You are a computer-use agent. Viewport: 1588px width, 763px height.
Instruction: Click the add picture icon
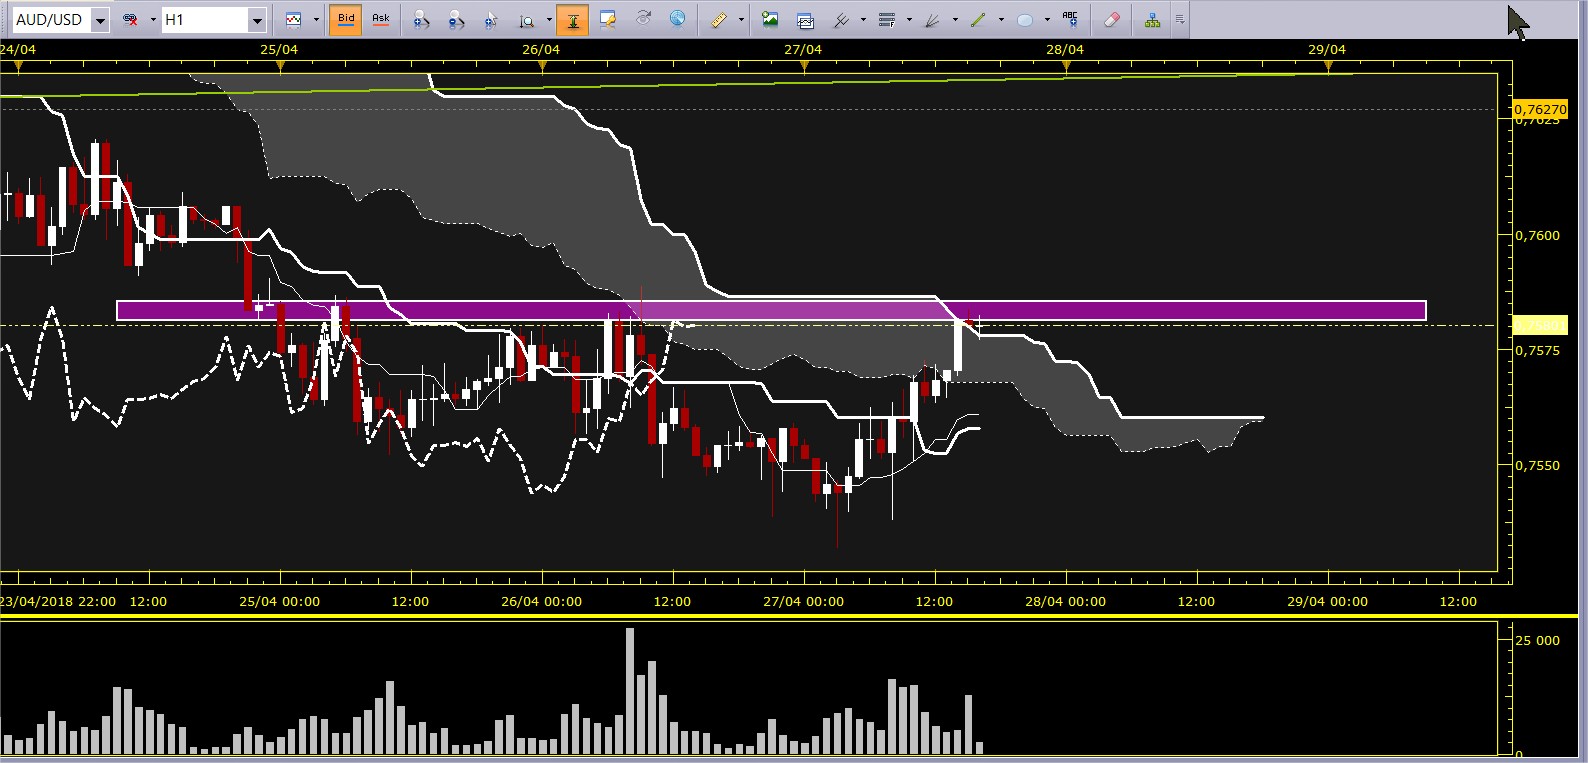tap(770, 19)
